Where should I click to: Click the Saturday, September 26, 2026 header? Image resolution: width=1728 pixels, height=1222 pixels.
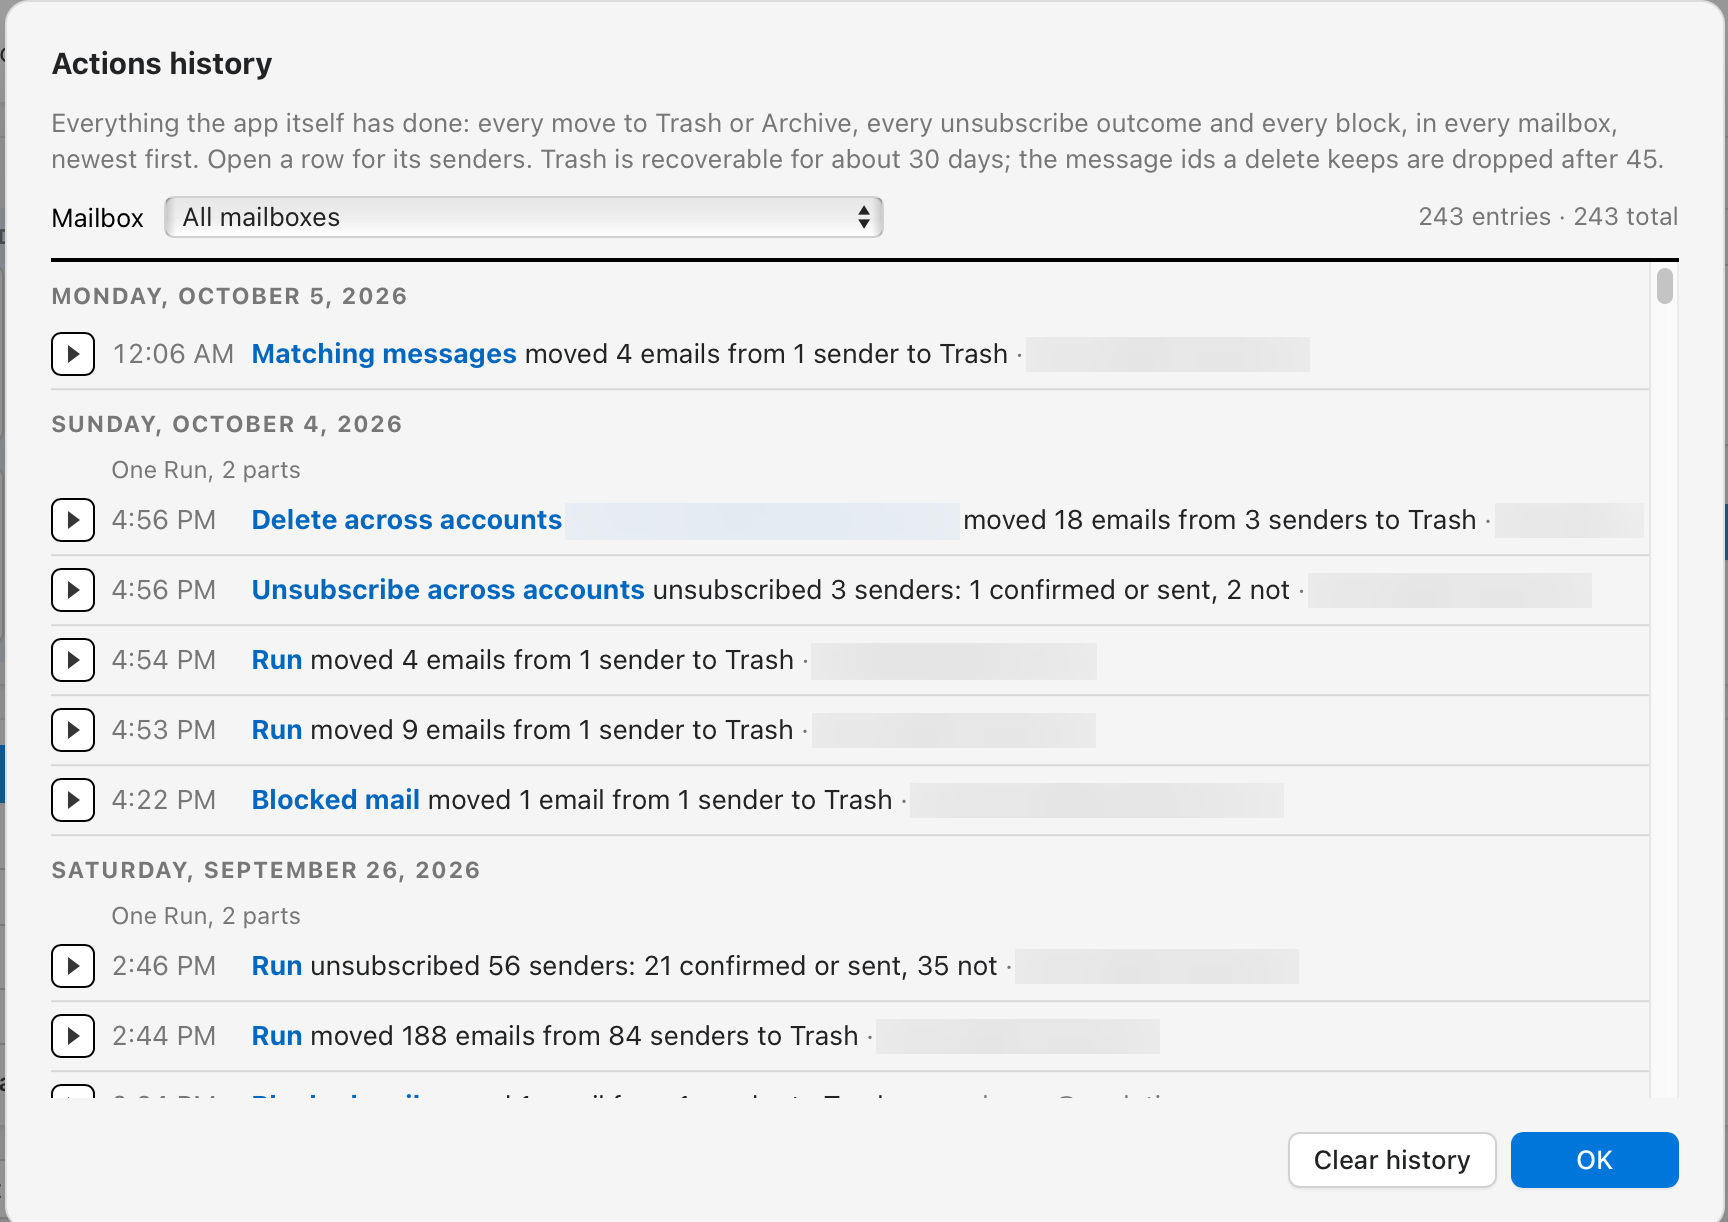click(266, 870)
